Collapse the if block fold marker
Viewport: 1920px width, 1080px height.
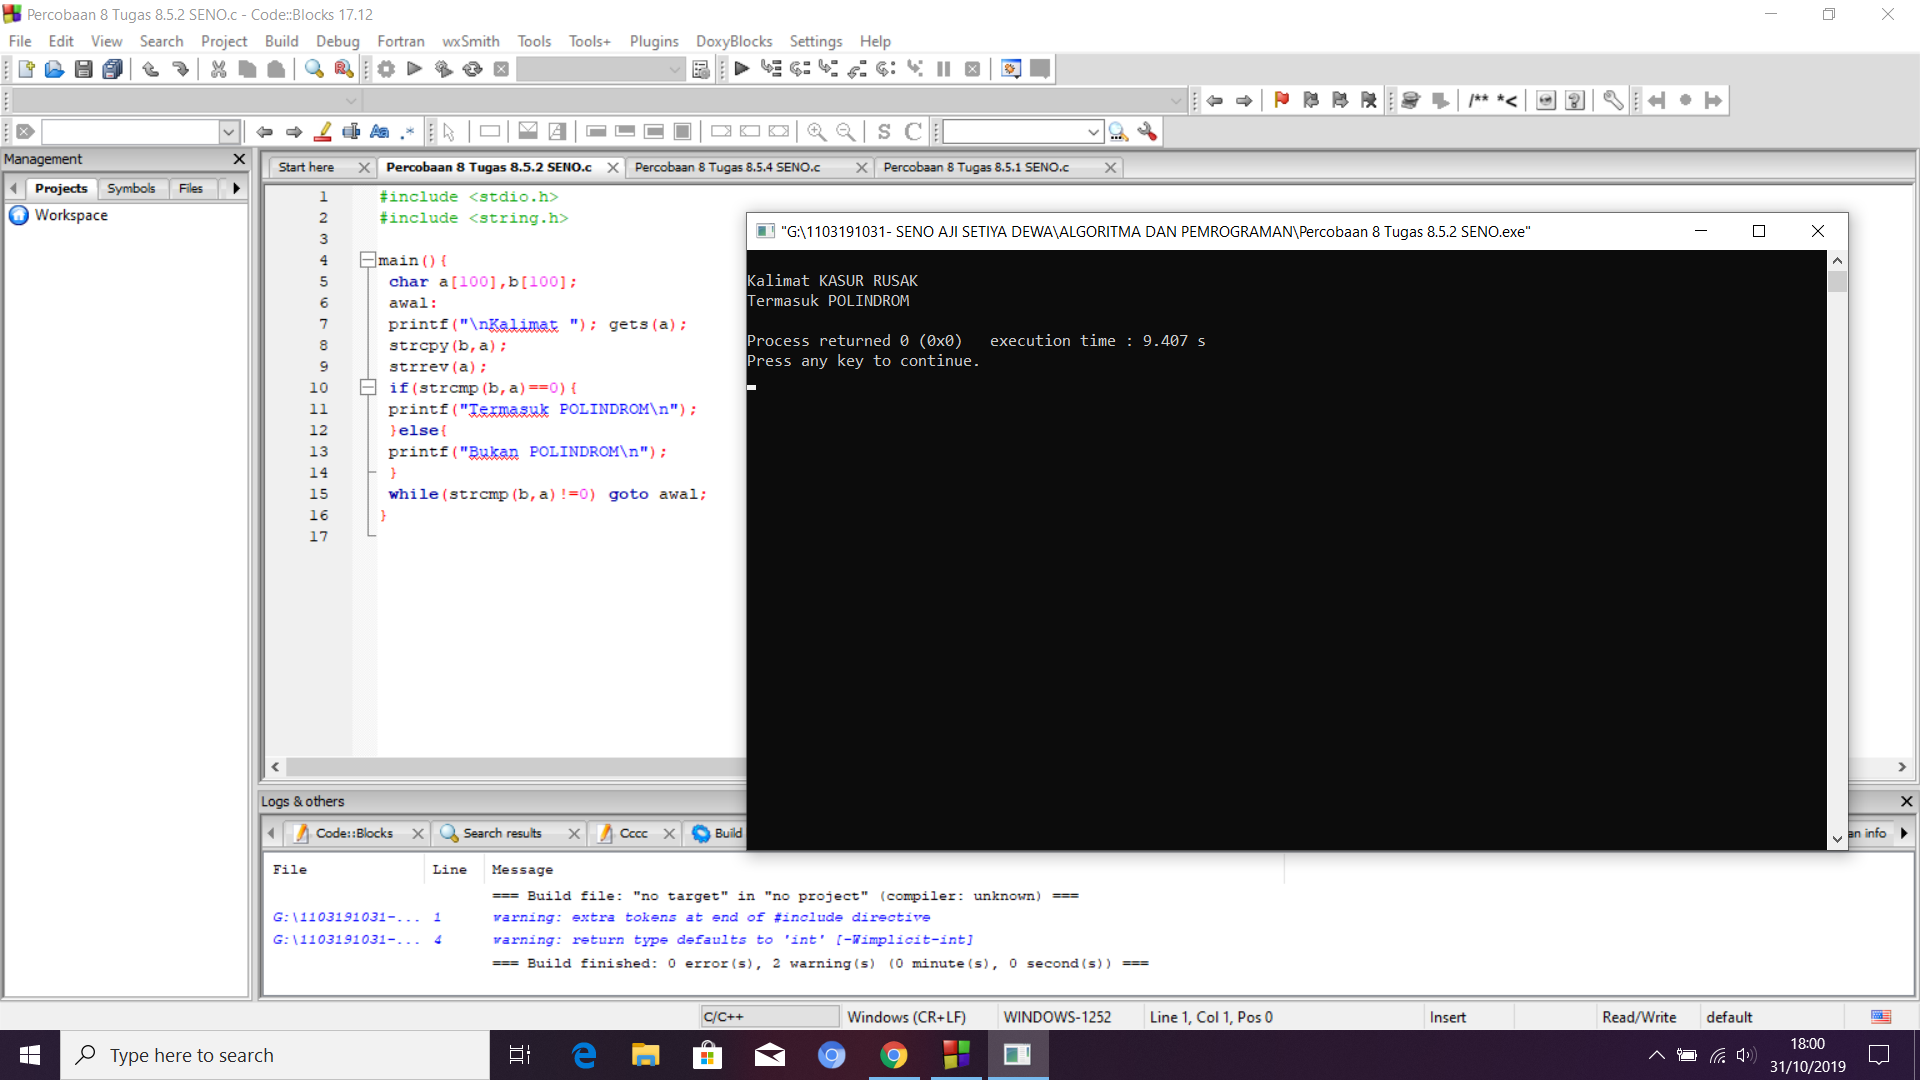(368, 388)
